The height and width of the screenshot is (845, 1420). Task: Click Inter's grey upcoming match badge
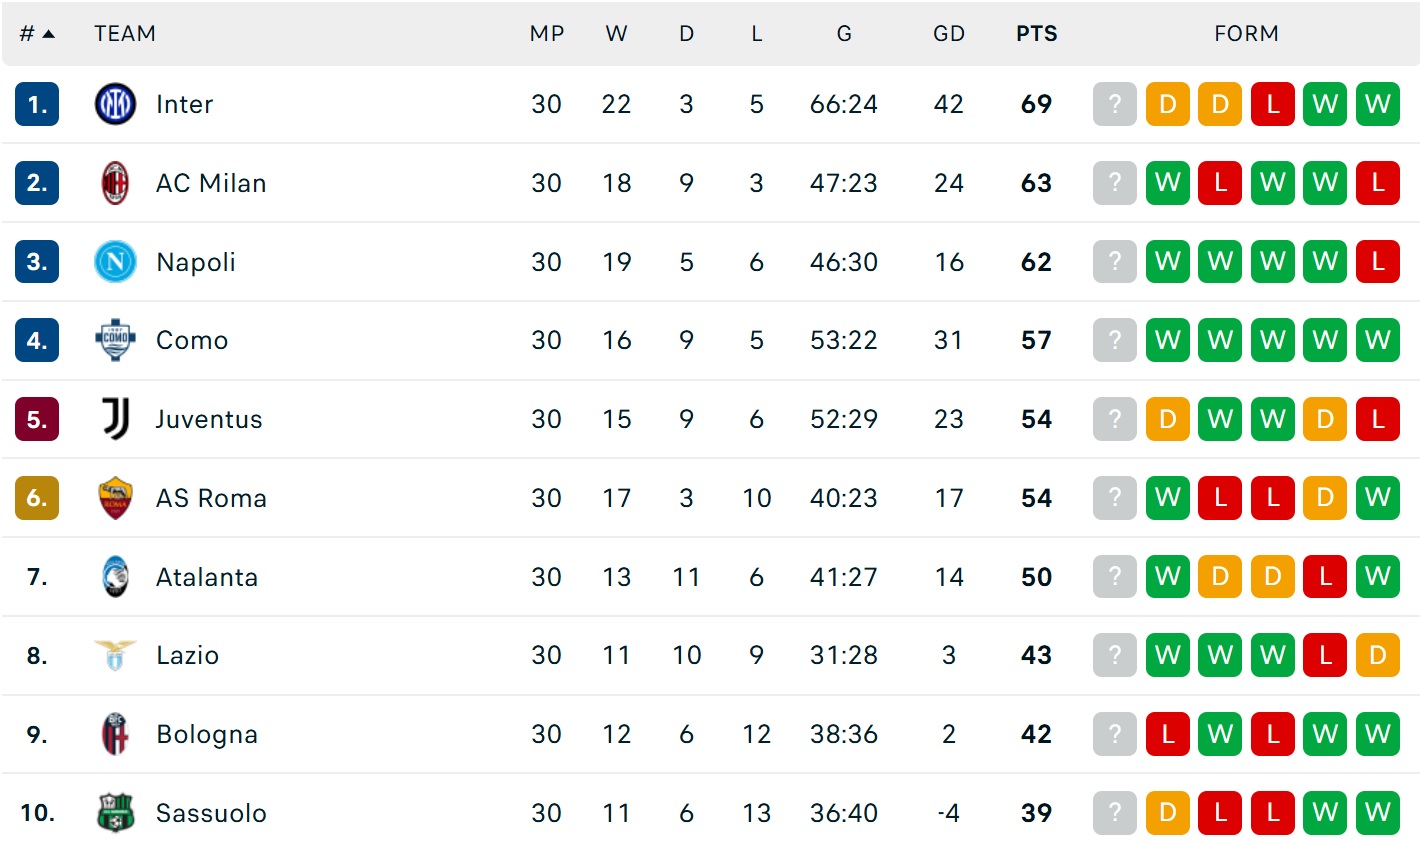pos(1115,104)
